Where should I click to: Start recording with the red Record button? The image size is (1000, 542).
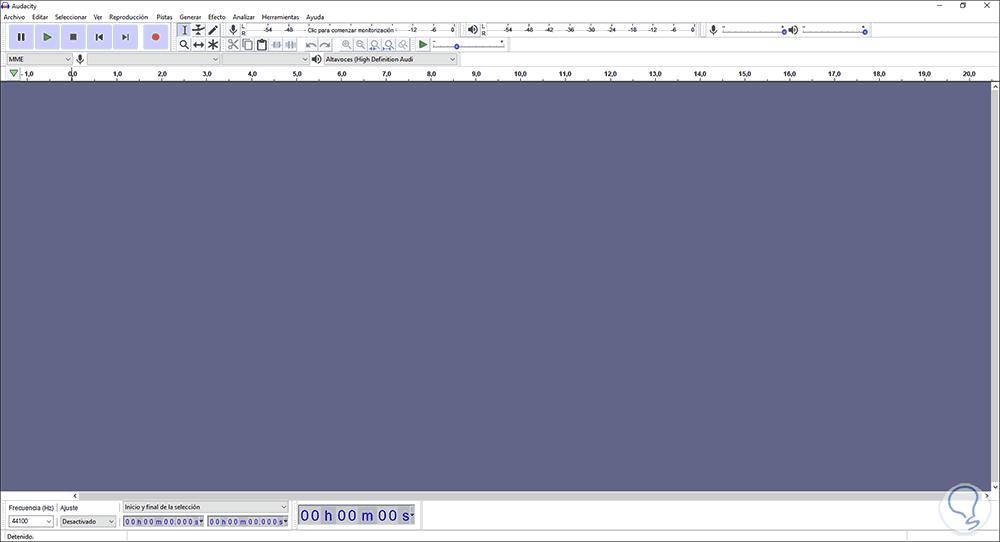[156, 37]
